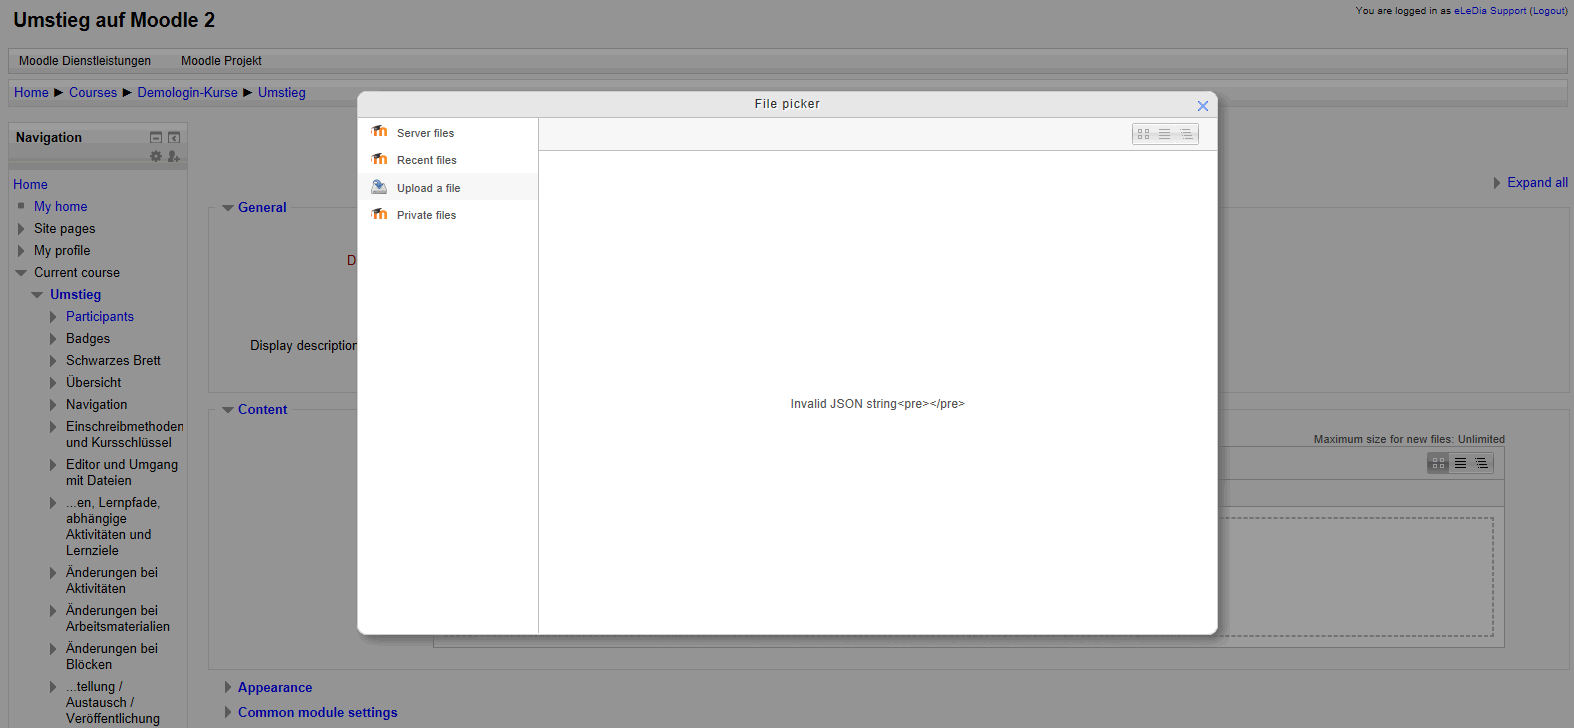1574x728 pixels.
Task: Show file manager details list view
Action: tap(1460, 463)
